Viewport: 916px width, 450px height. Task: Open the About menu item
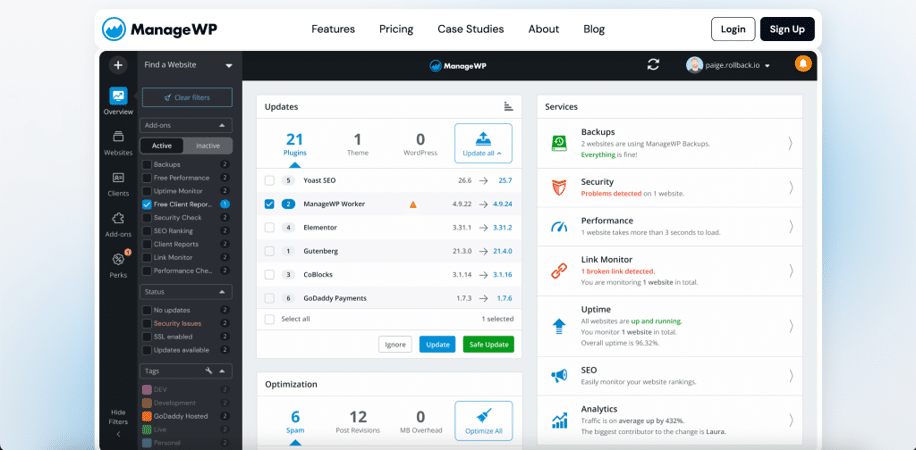coord(544,29)
